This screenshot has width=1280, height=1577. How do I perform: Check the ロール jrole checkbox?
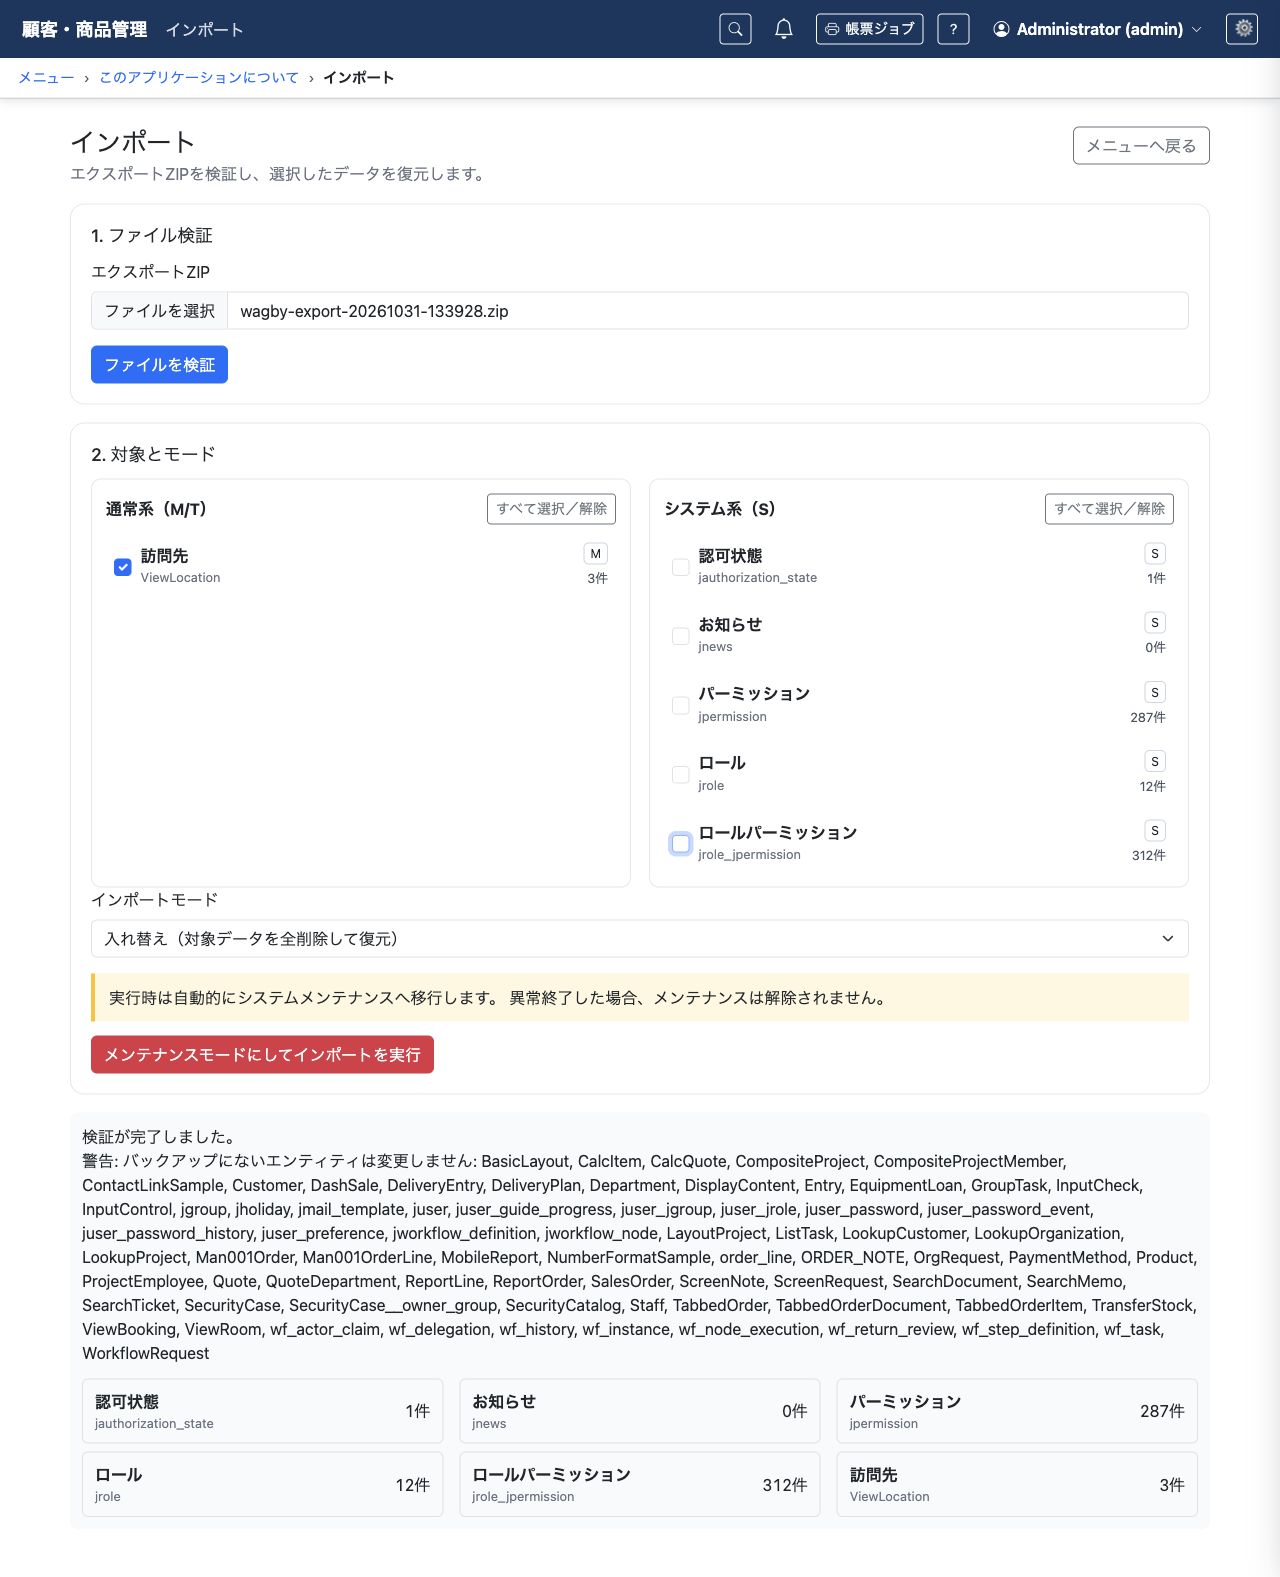tap(681, 775)
